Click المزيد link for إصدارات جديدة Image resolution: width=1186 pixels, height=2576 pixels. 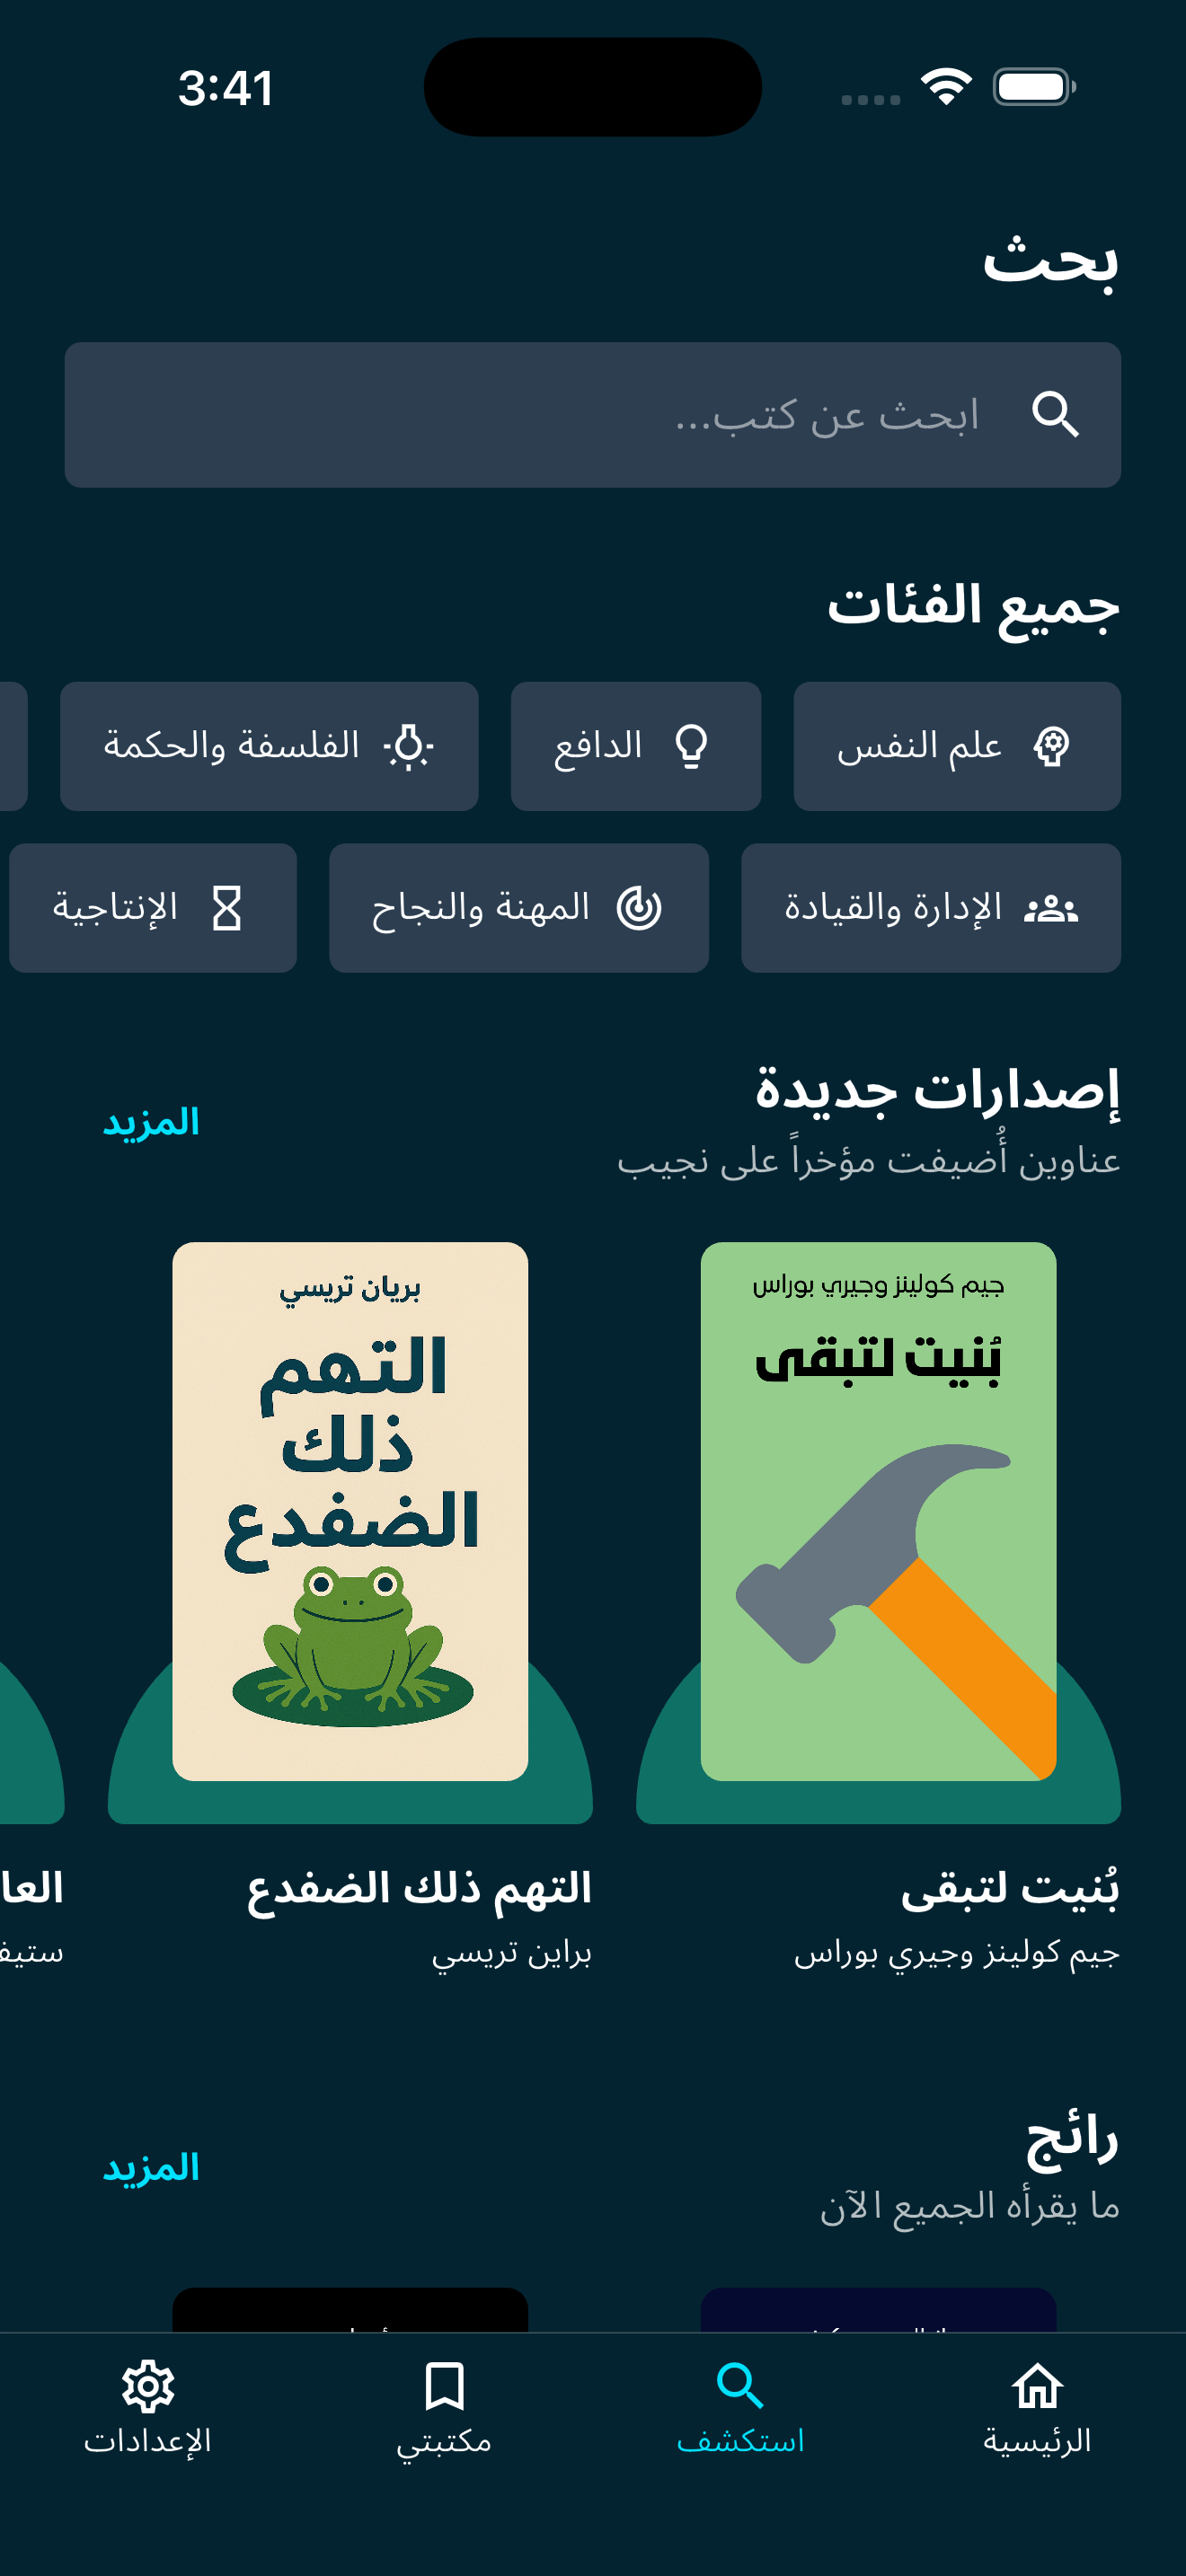[x=151, y=1122]
